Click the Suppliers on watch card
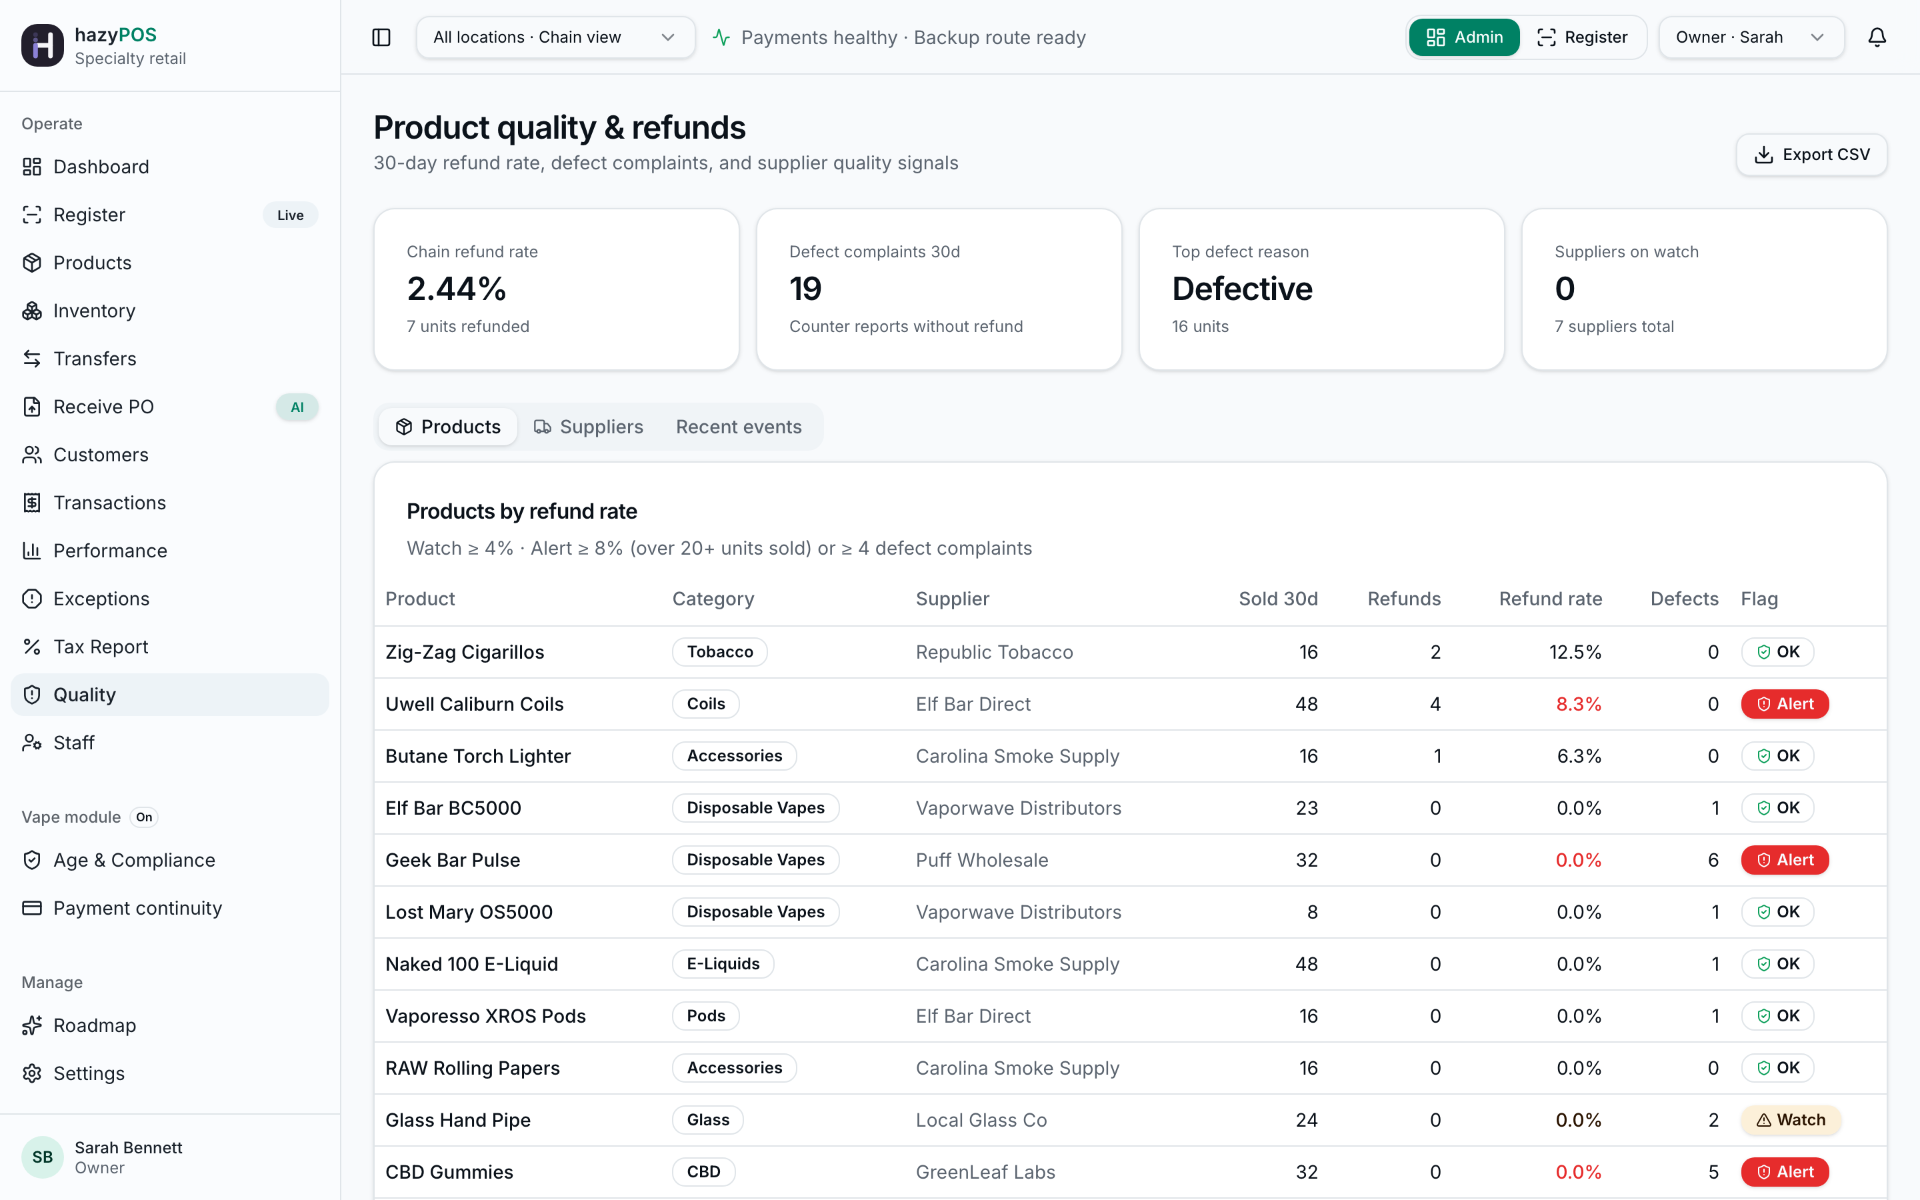 (x=1704, y=289)
